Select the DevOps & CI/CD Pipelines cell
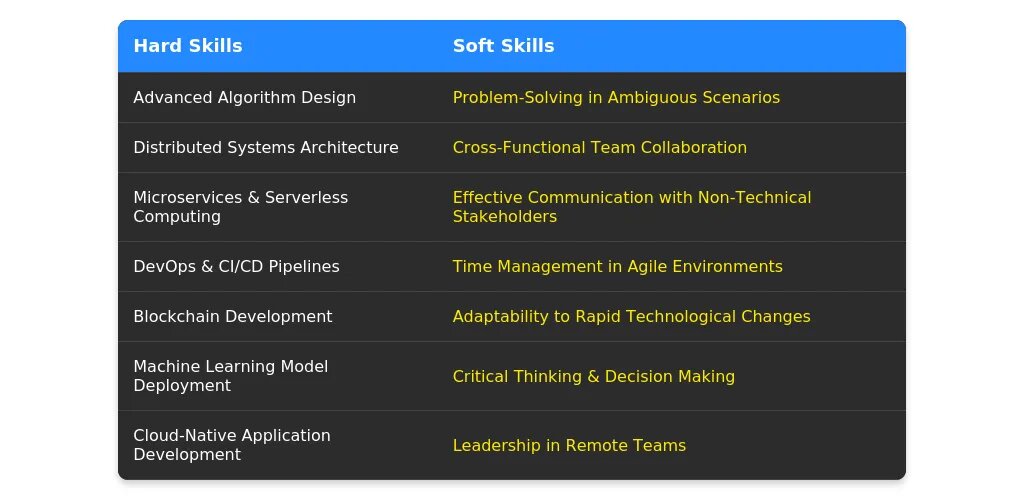 coord(236,267)
